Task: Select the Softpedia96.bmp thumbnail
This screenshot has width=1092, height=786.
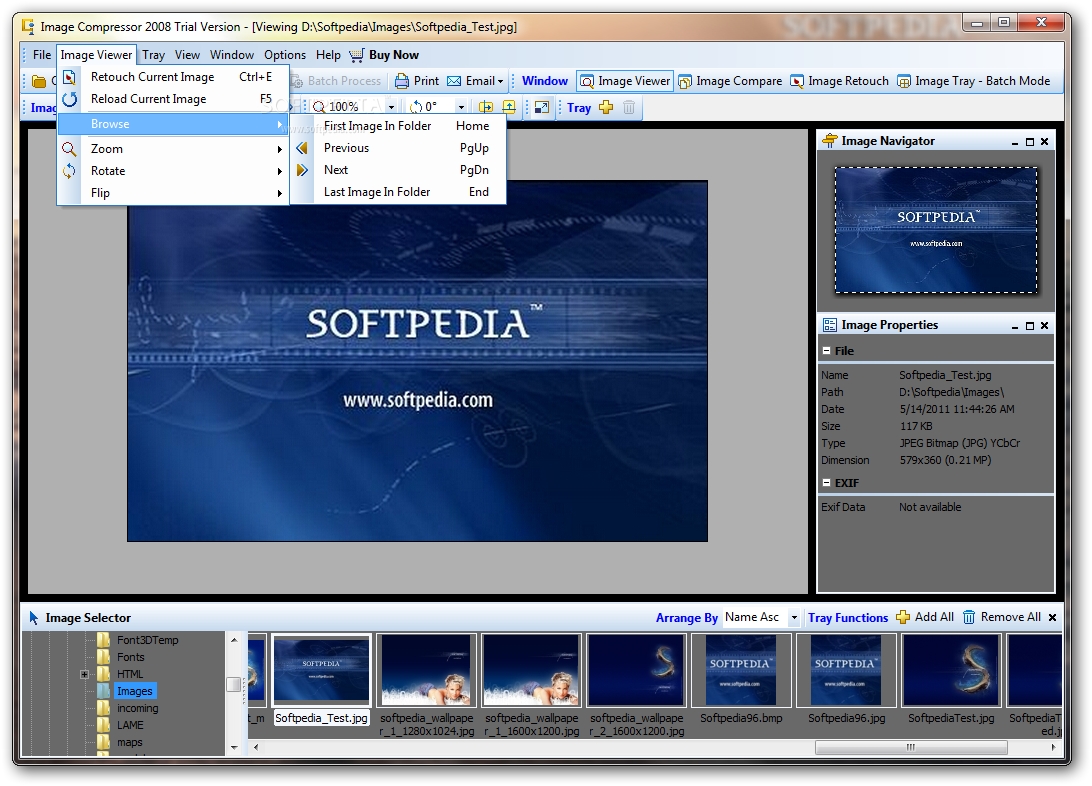Action: click(741, 670)
